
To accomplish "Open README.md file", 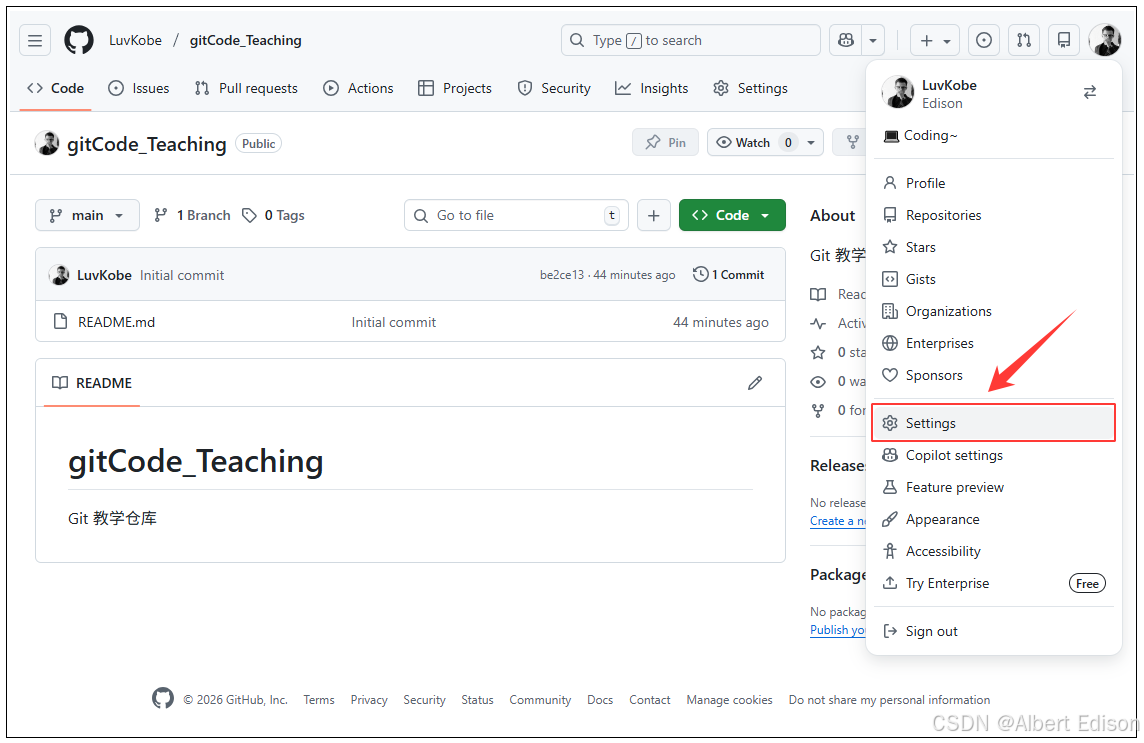I will click(x=116, y=322).
